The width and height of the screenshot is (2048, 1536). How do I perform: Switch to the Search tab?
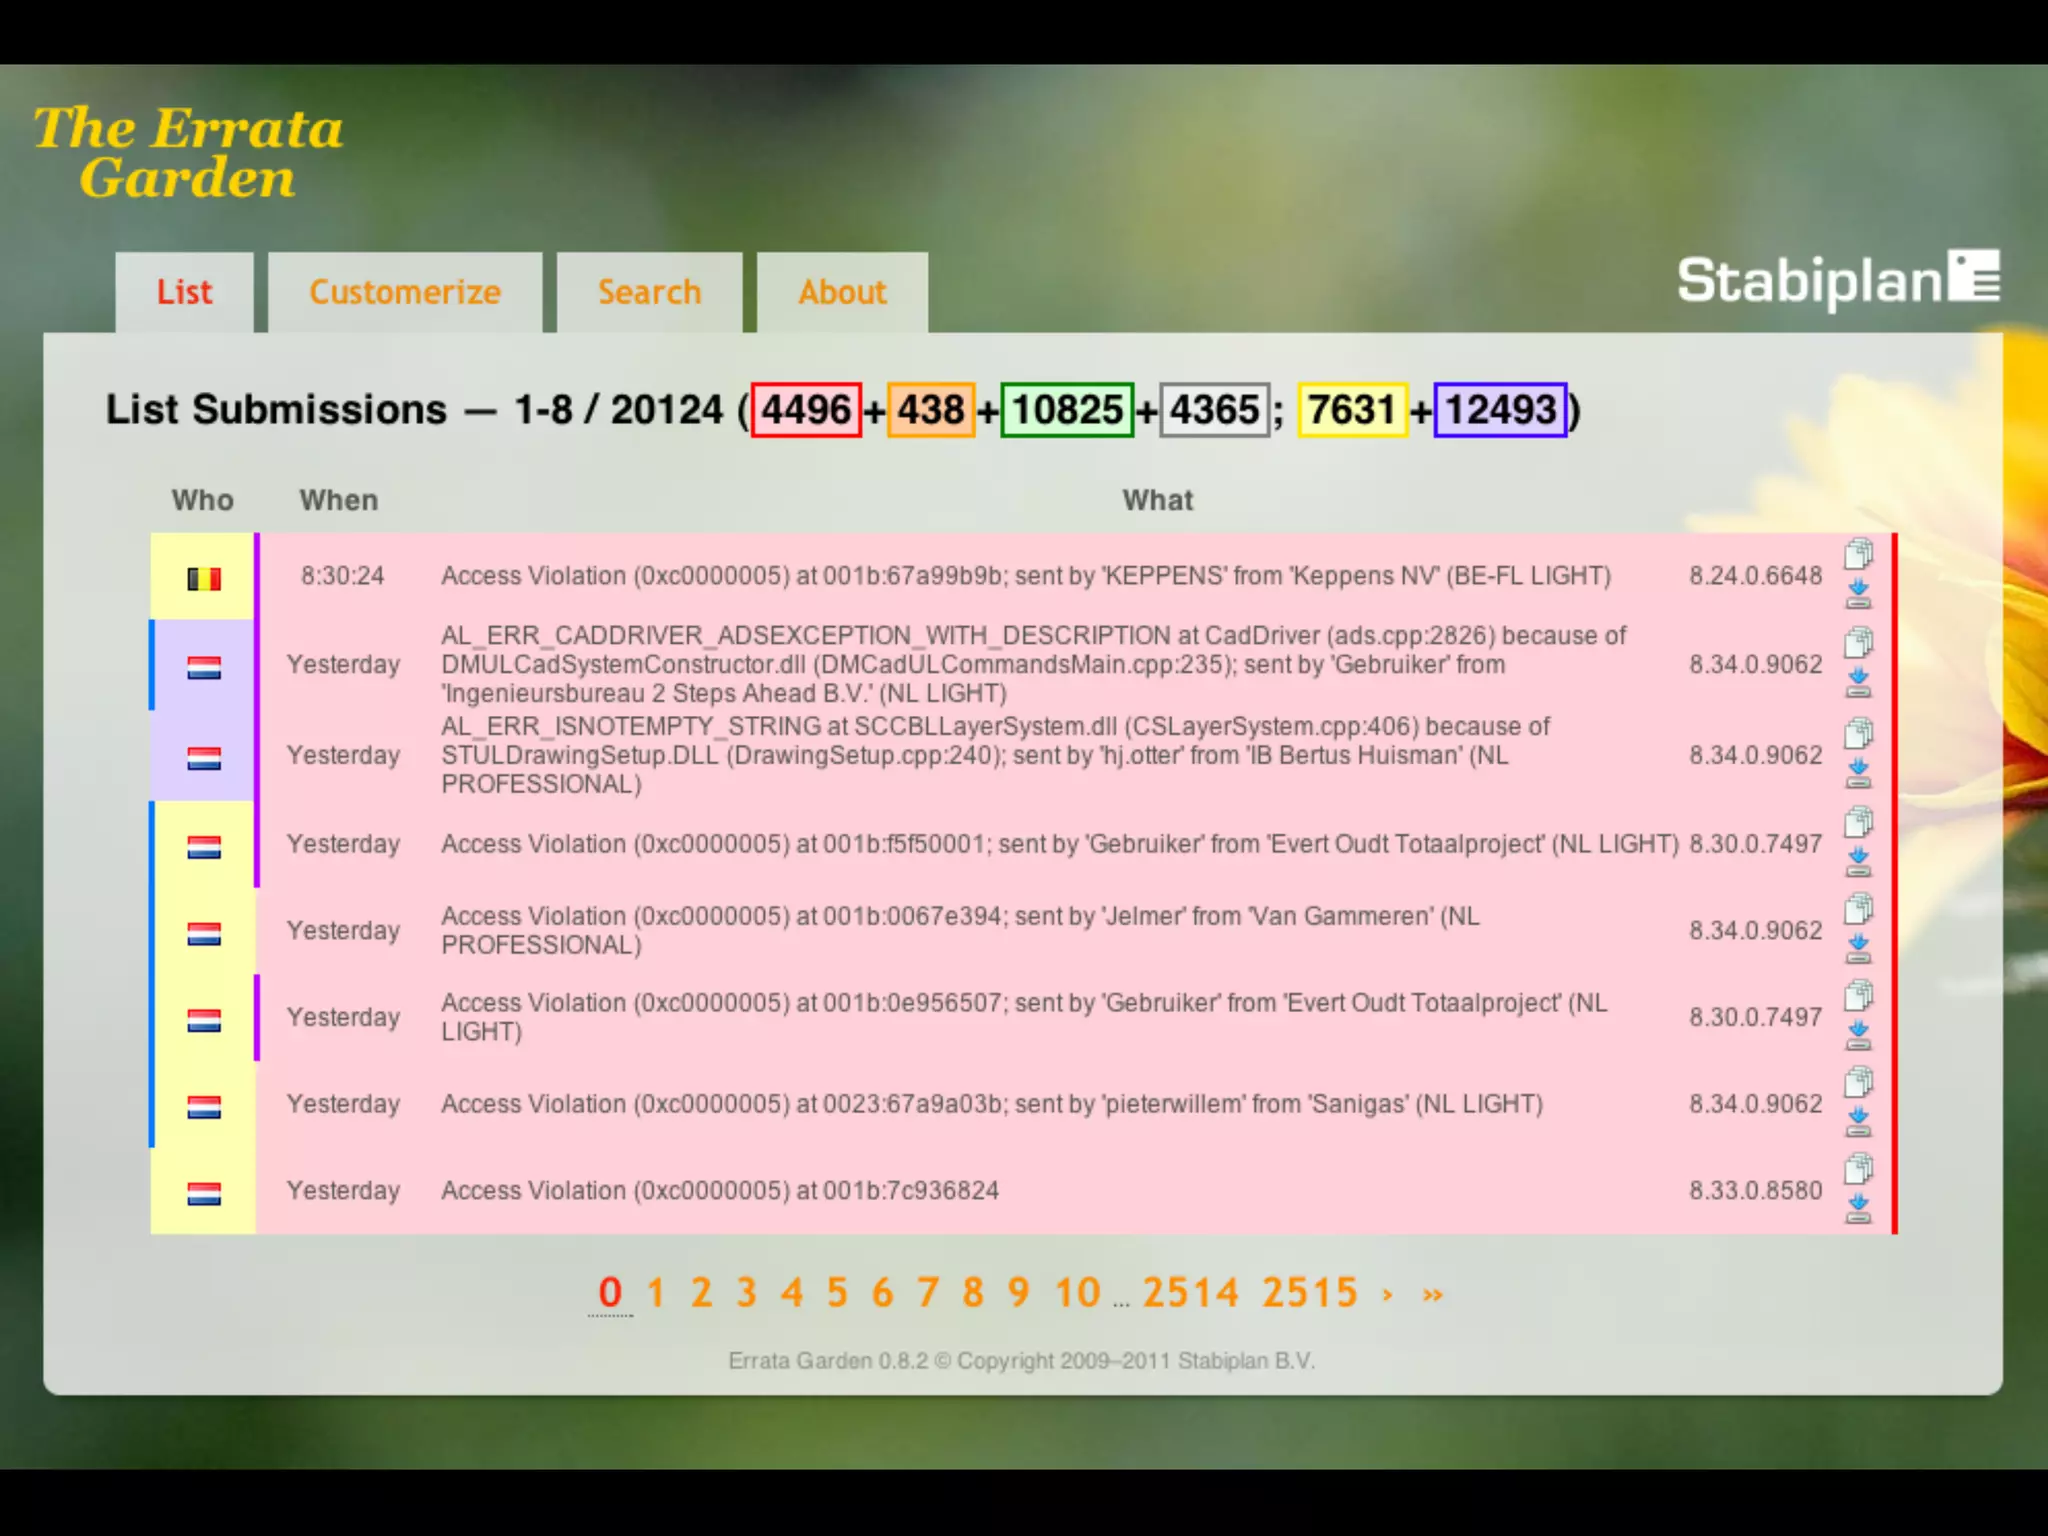(x=649, y=292)
